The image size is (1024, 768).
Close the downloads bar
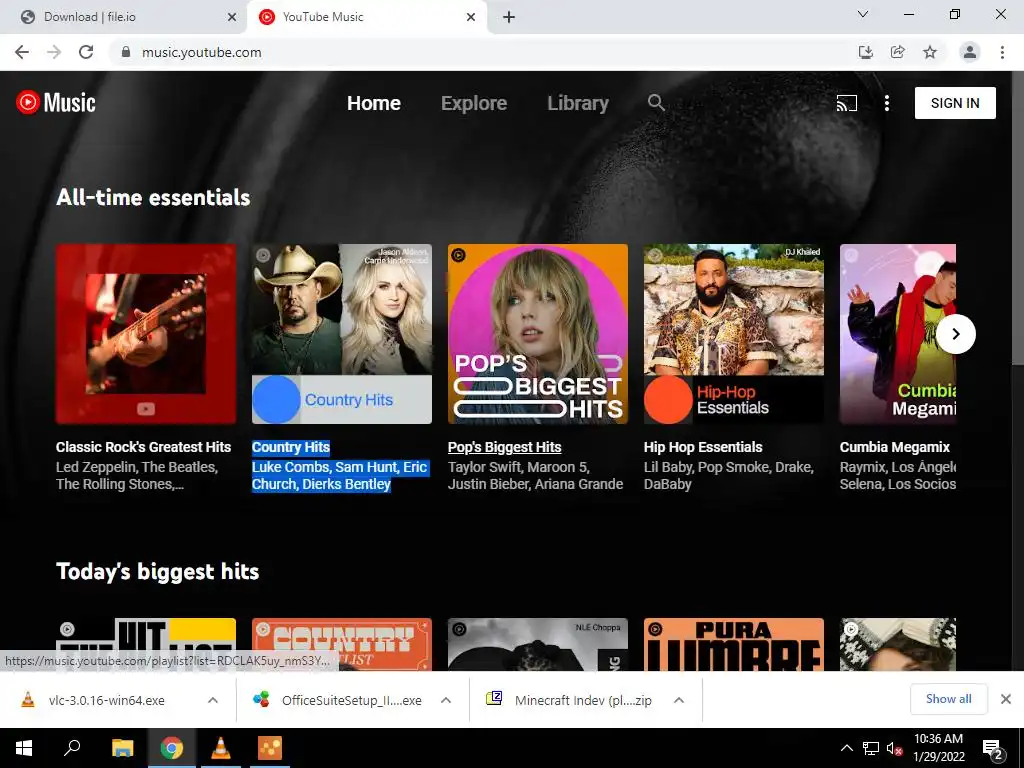coord(1006,699)
